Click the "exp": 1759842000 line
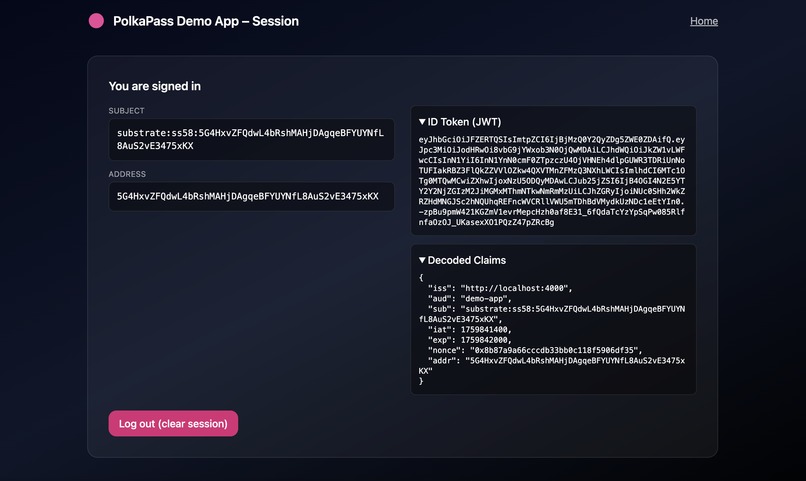The height and width of the screenshot is (481, 806). point(469,340)
